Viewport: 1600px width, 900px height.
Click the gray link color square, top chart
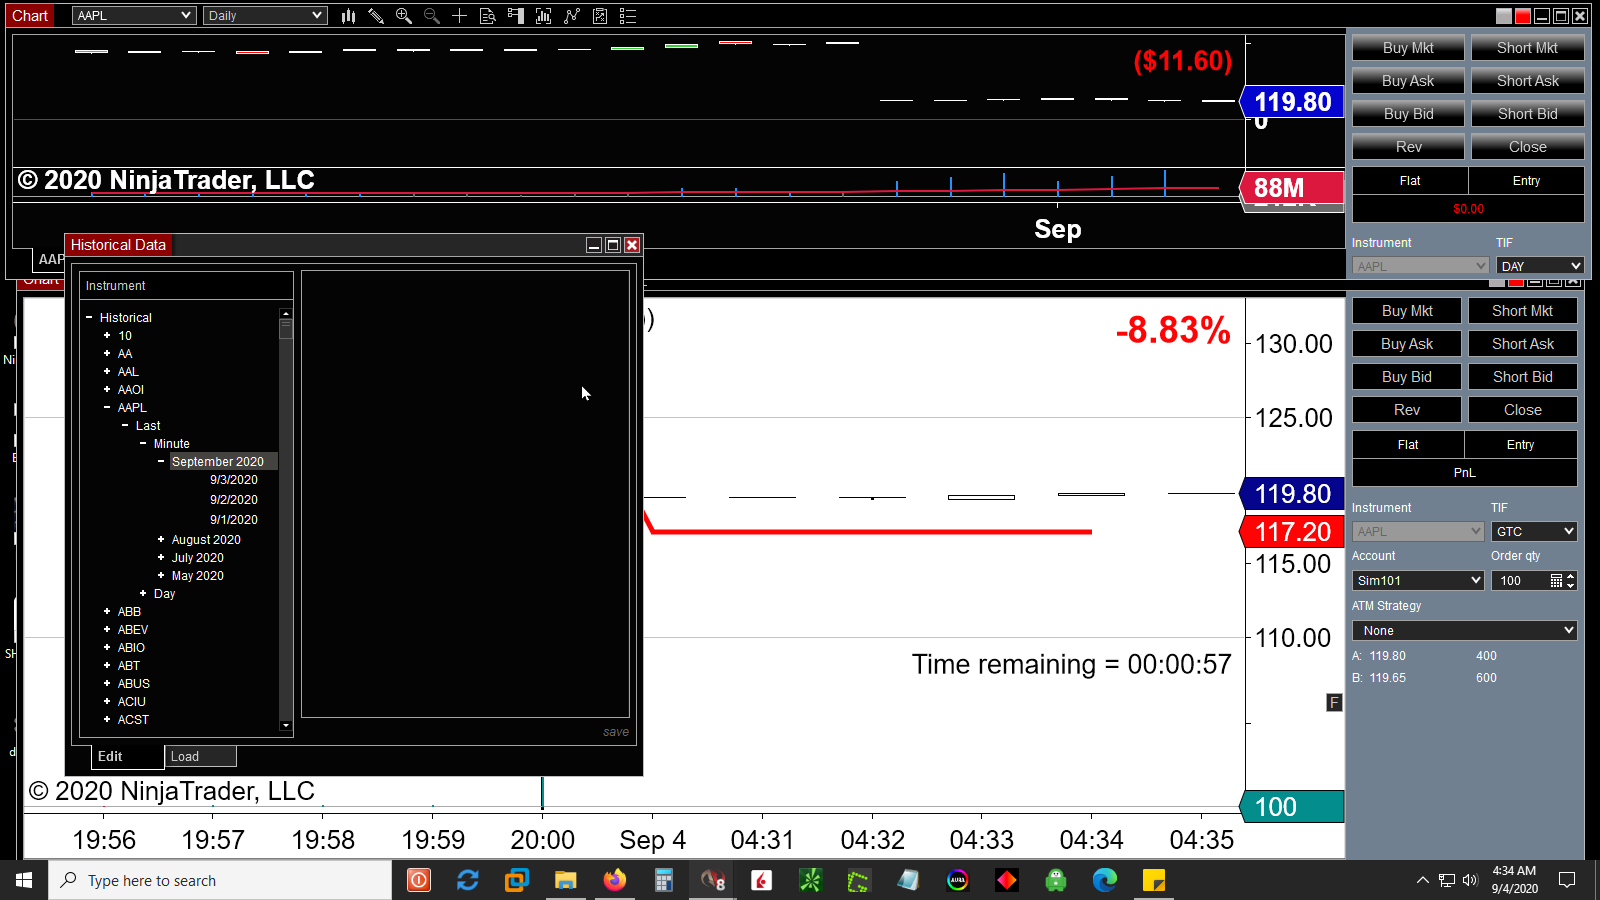pos(1504,16)
